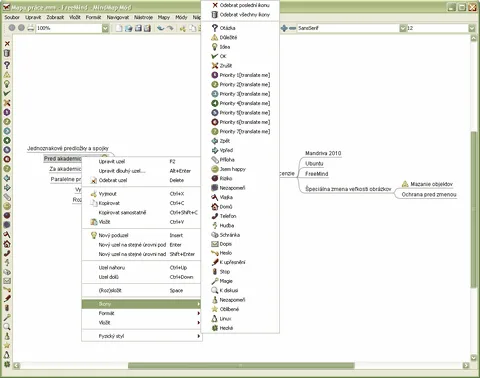Screen dimensions: 480x378
Task: Click Nový poduzel in context menu
Action: [142, 235]
